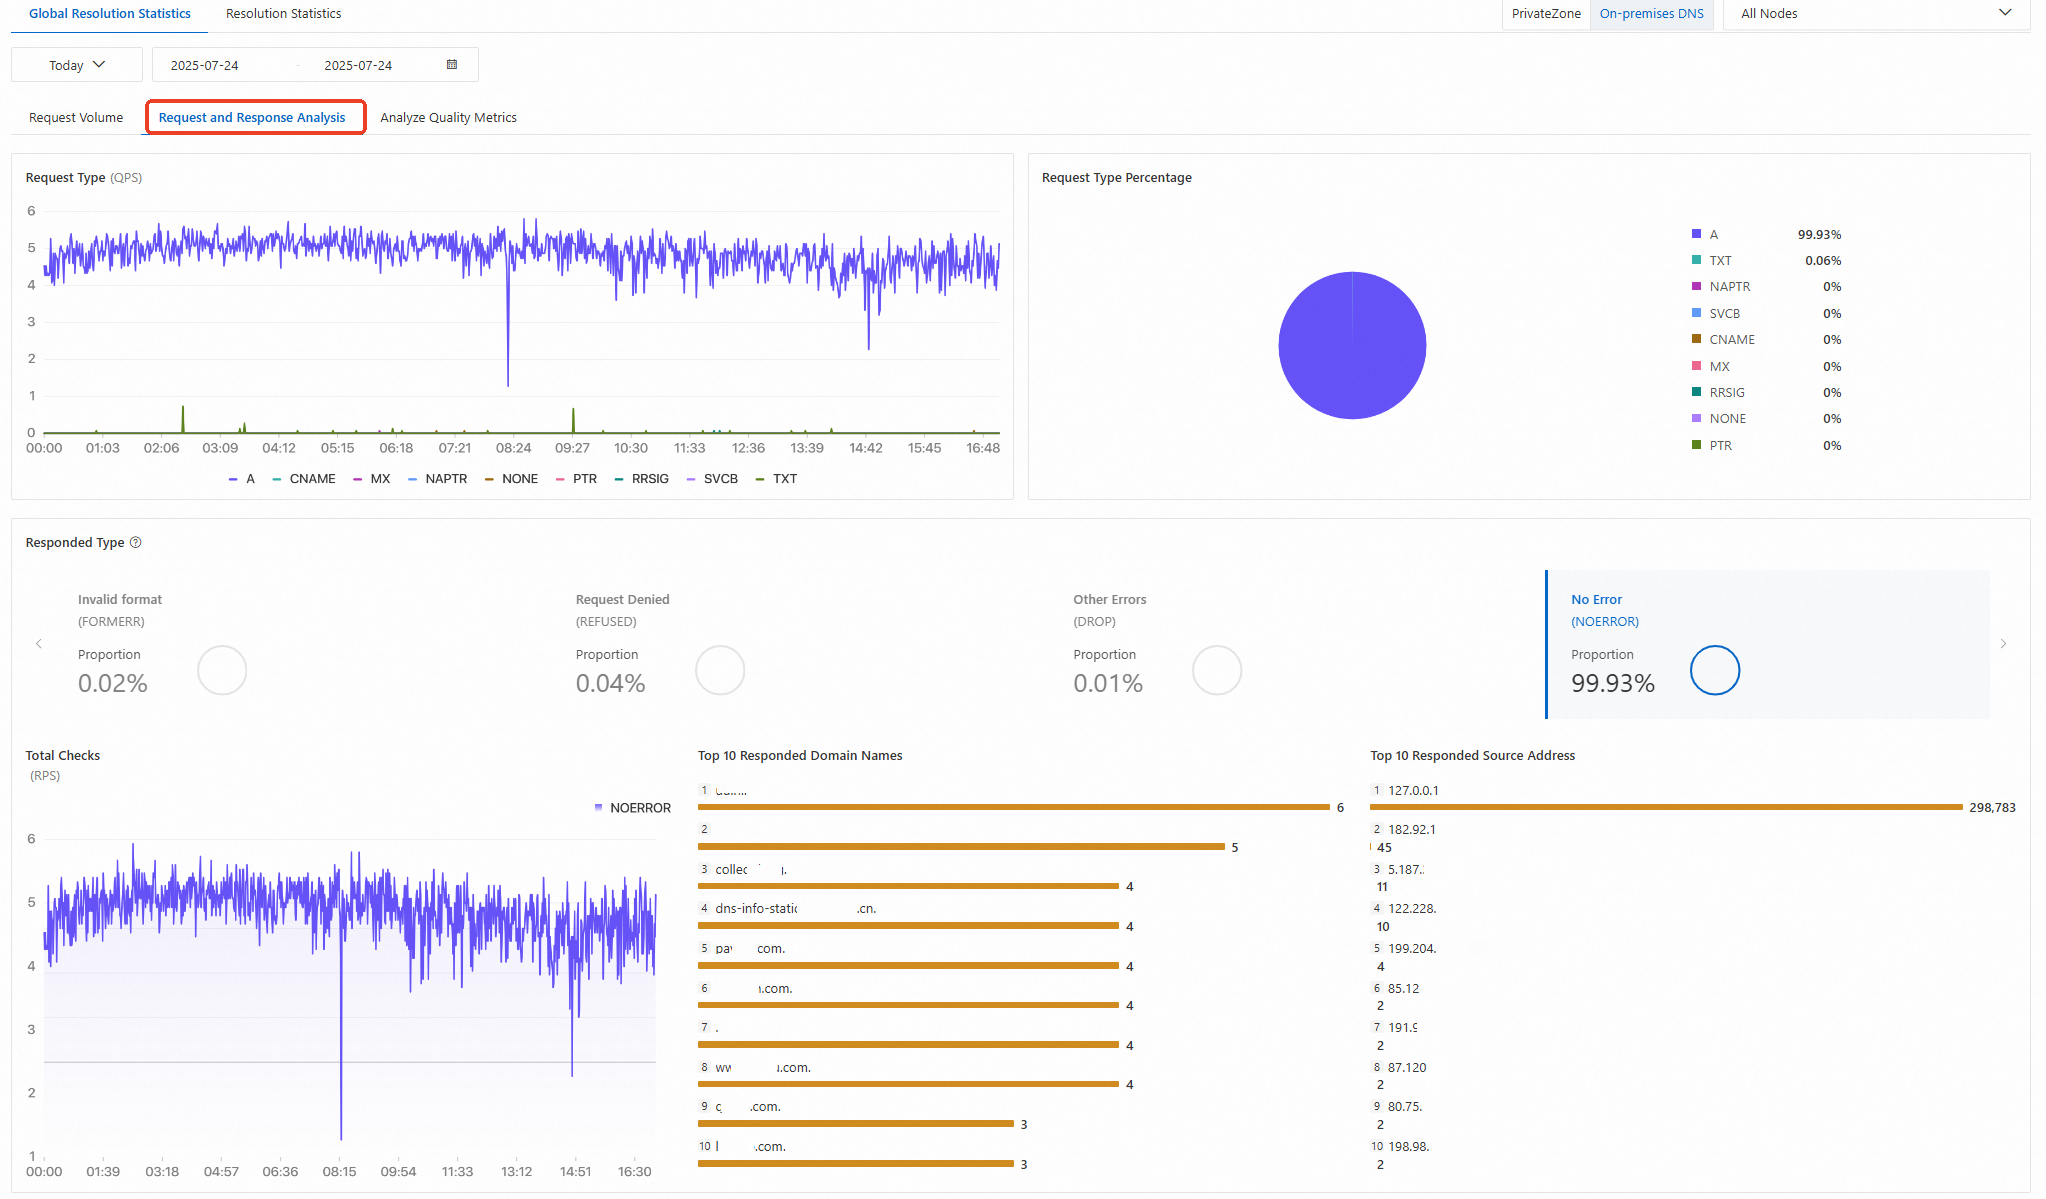Go to next responded type card

click(x=2003, y=644)
